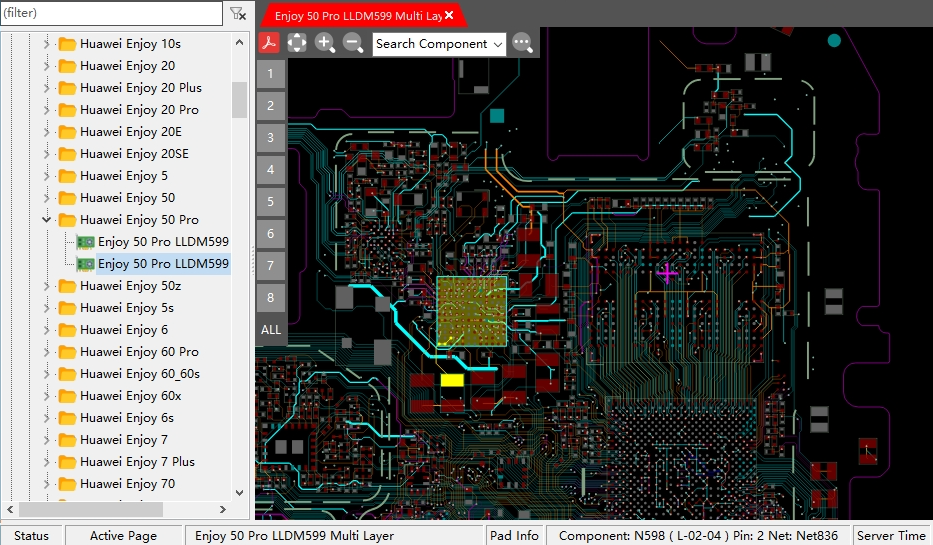Click the tree scroll-down arrow
The image size is (933, 545).
click(x=239, y=493)
